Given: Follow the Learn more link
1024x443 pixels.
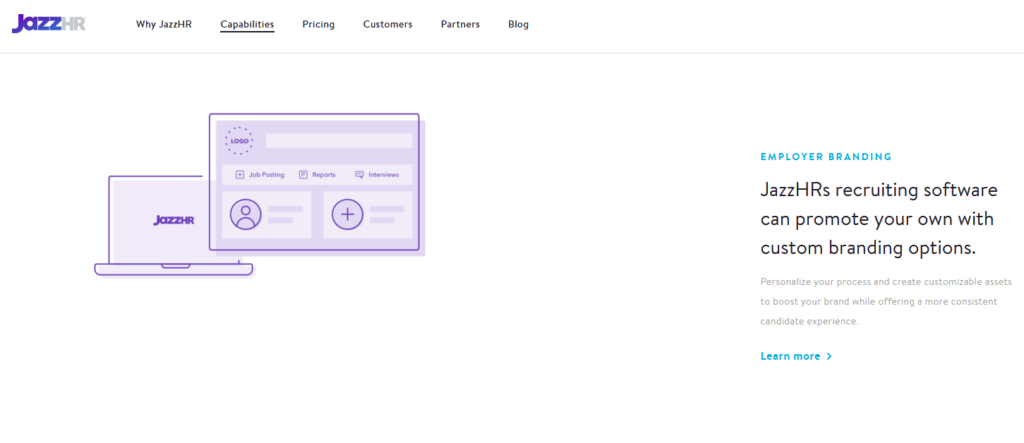Looking at the screenshot, I should [x=796, y=356].
